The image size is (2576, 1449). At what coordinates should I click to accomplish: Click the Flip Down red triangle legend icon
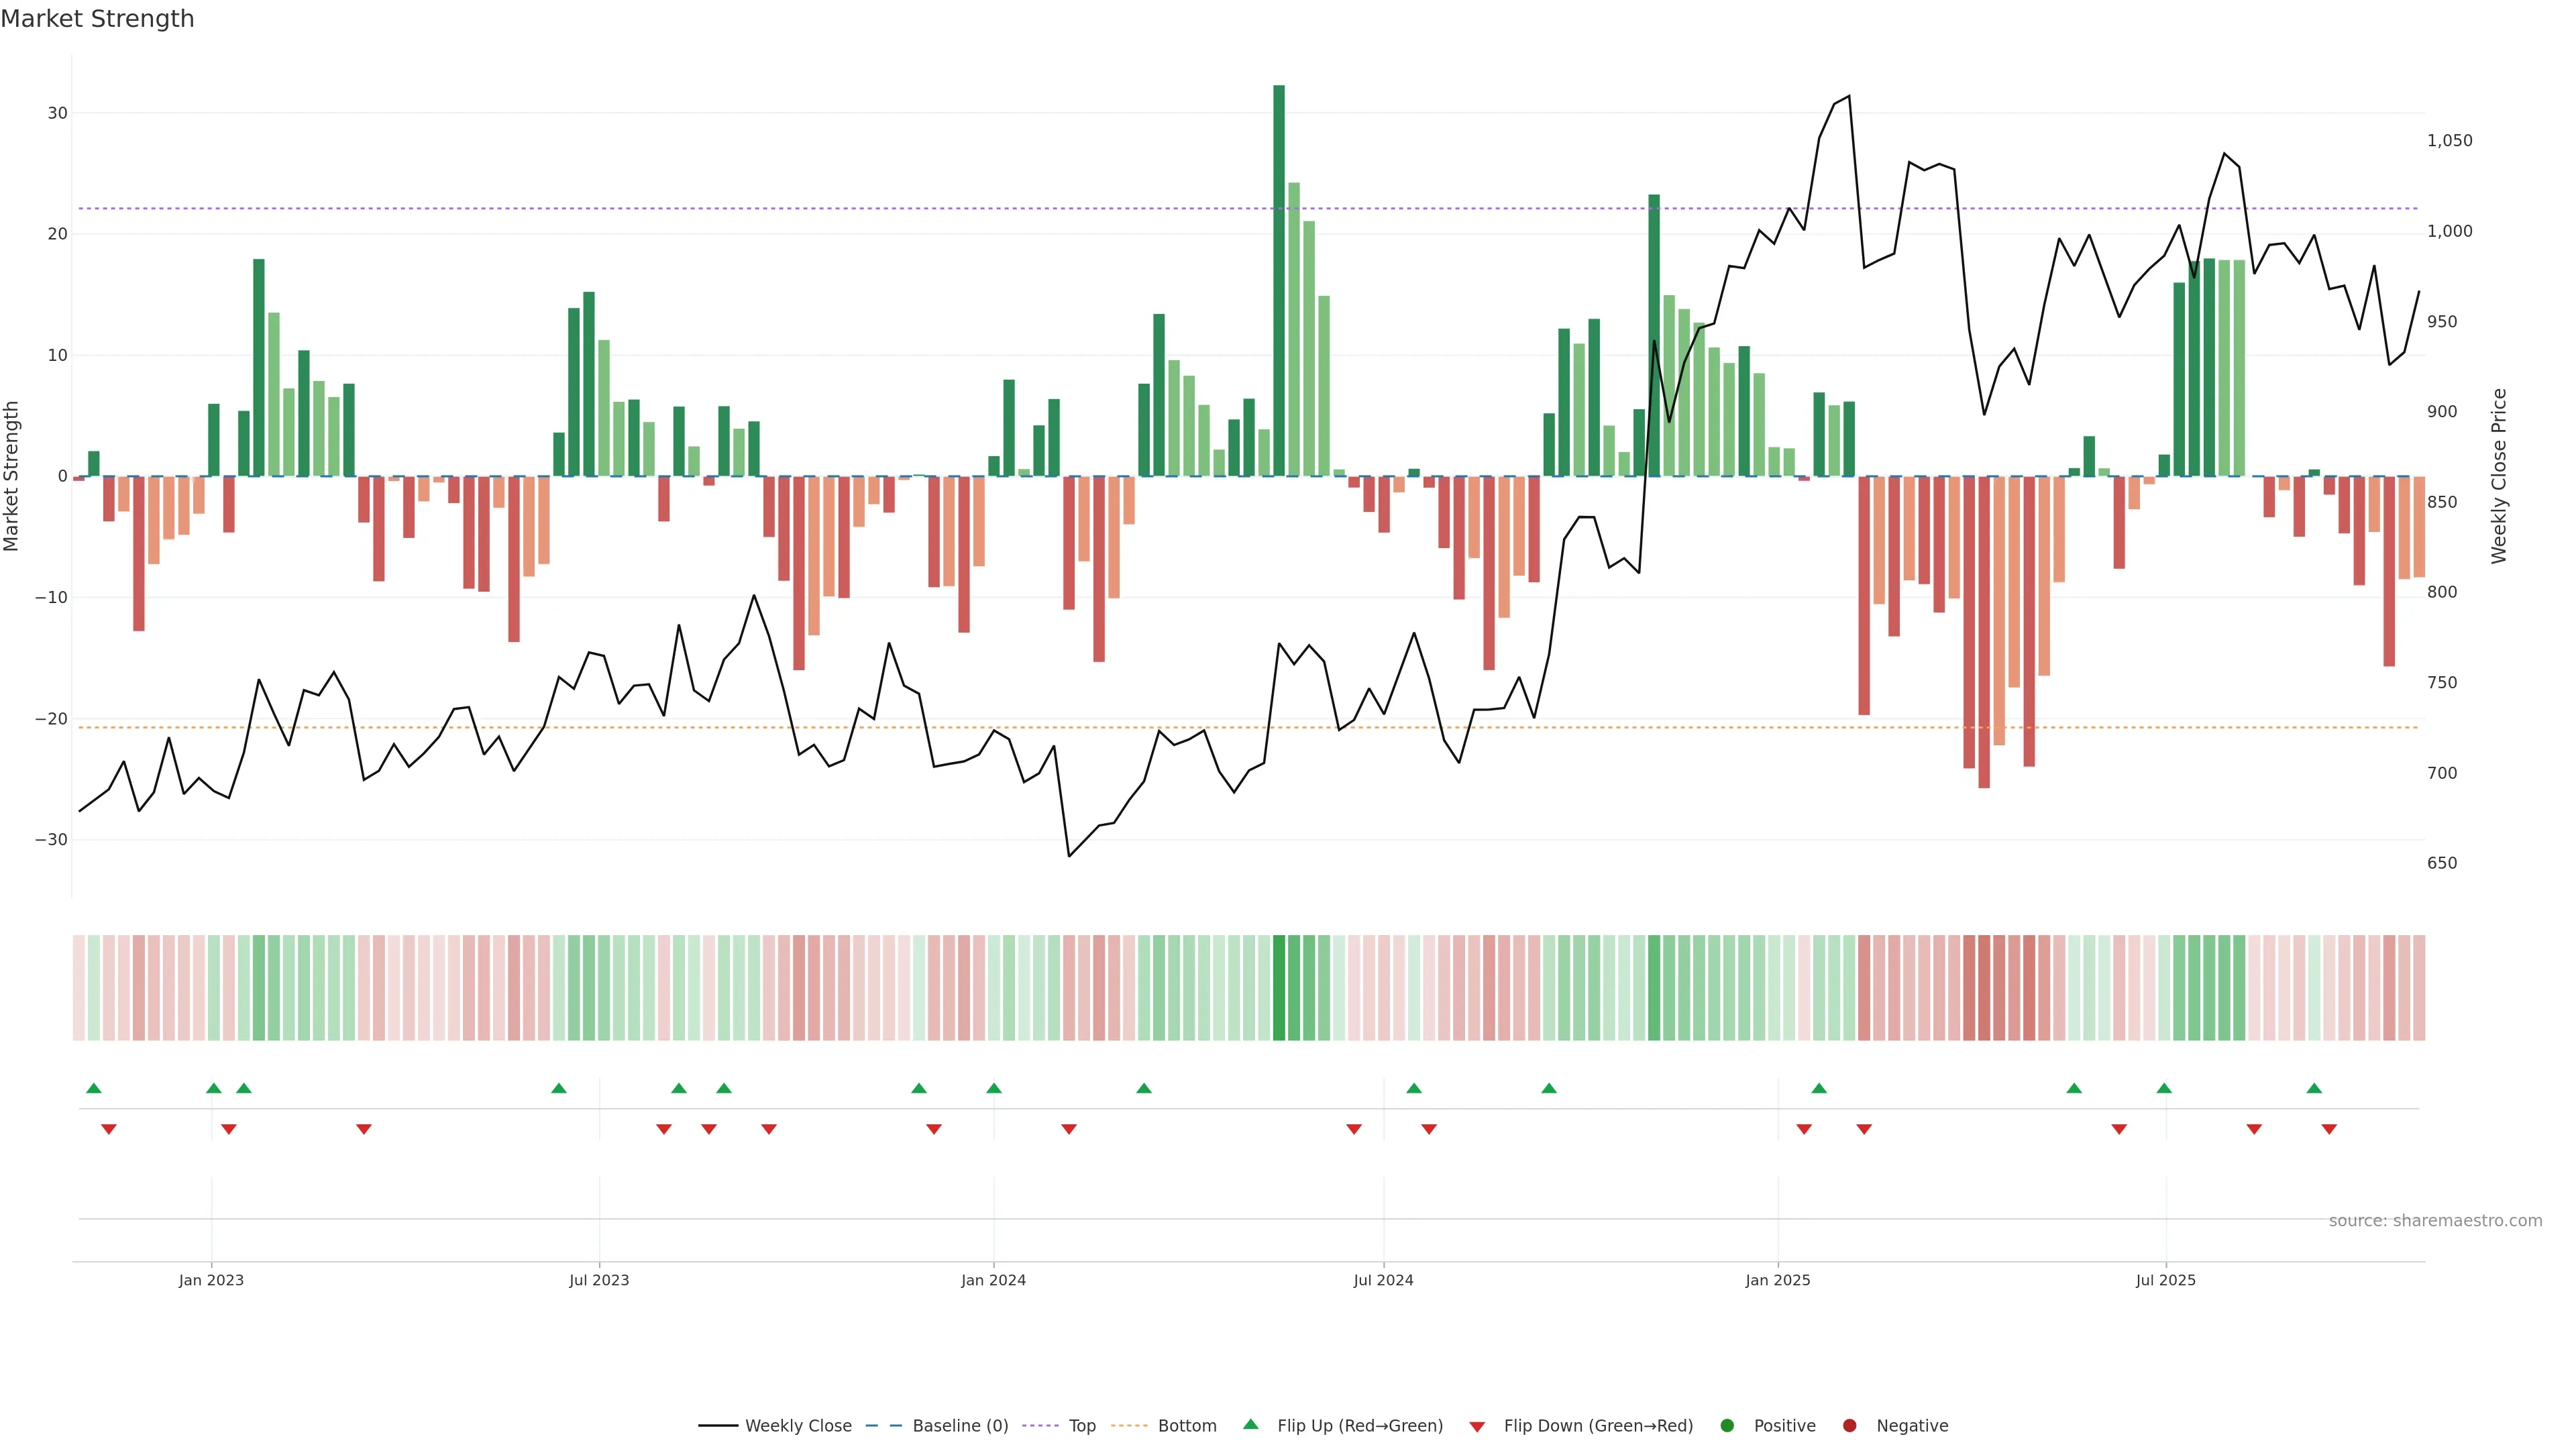point(1477,1427)
